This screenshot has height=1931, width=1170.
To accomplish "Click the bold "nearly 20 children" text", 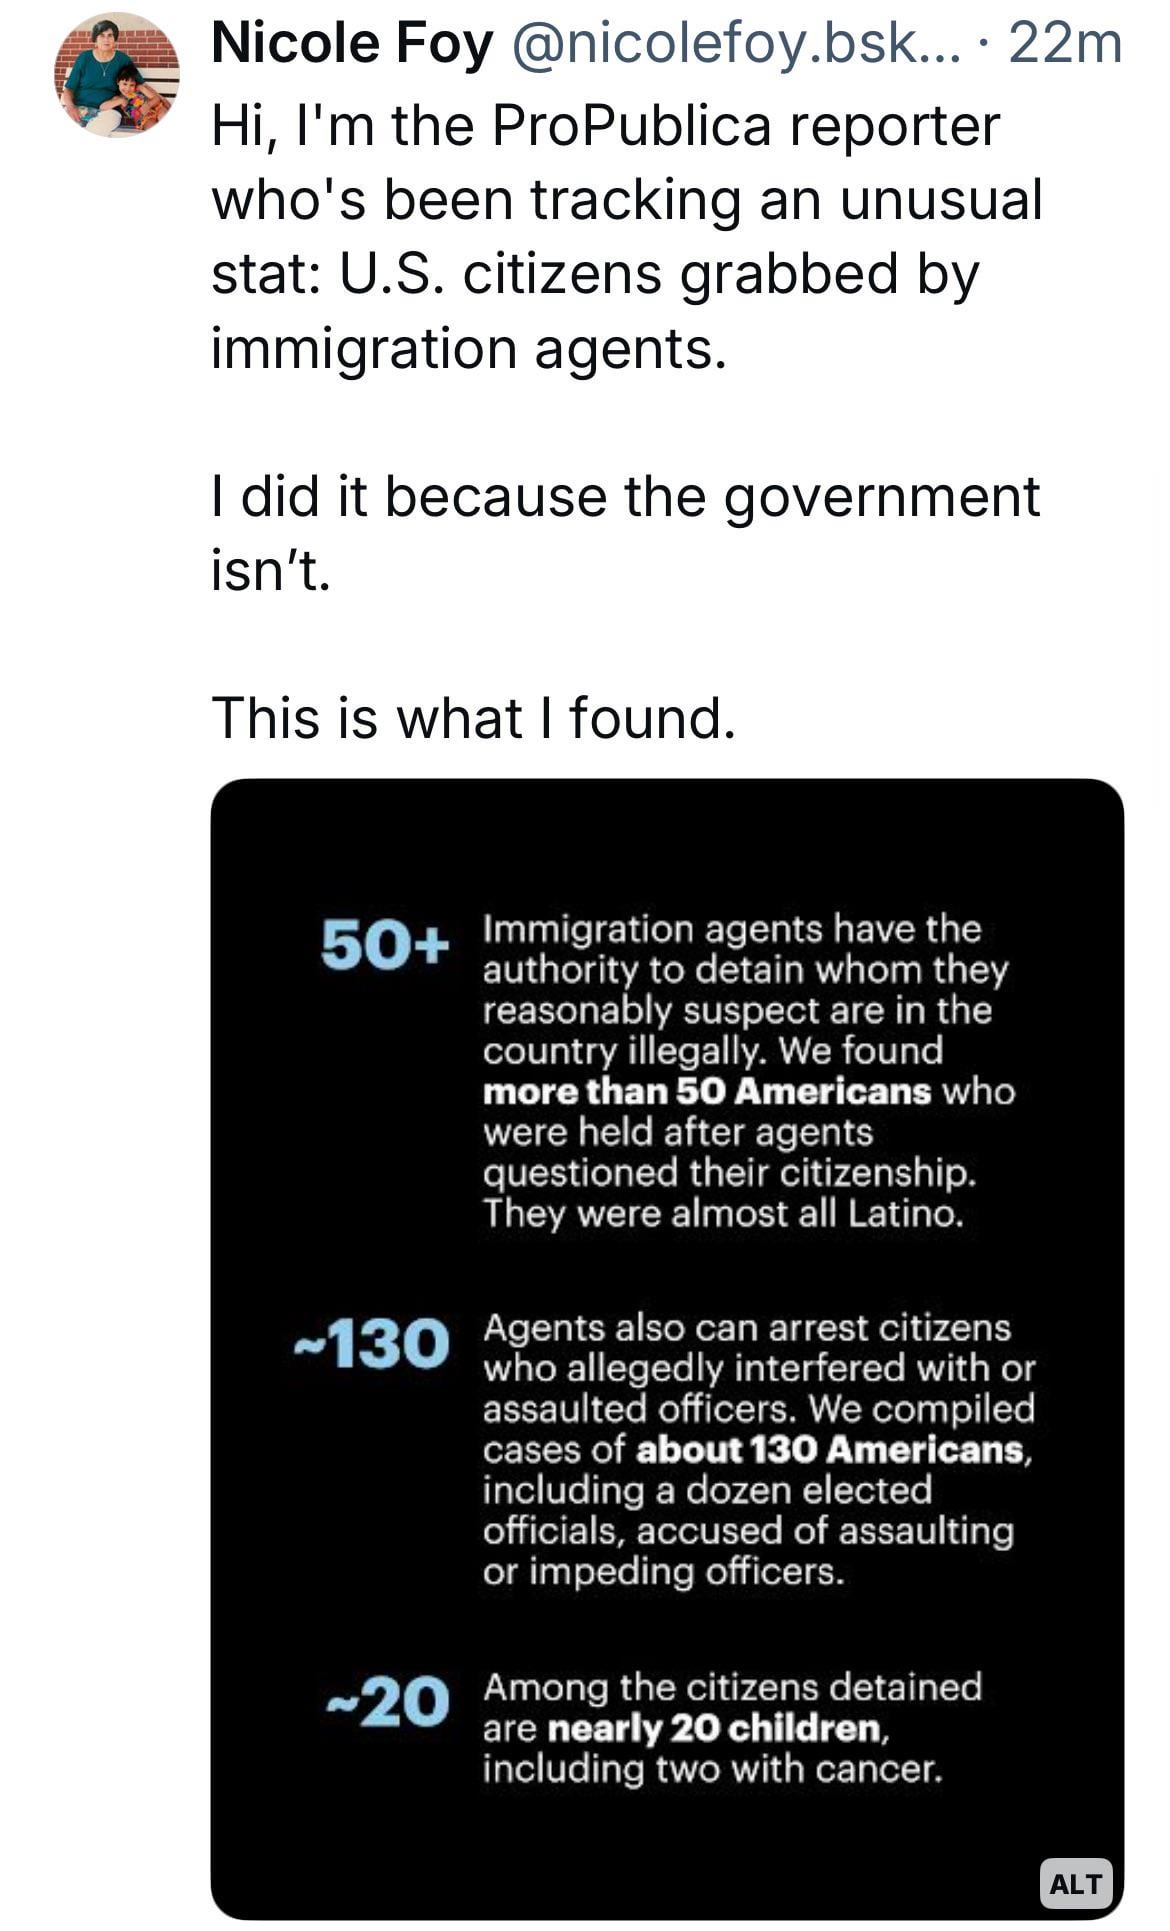I will tap(716, 1727).
